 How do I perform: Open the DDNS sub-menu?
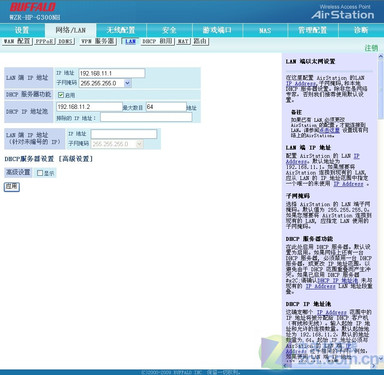pos(65,41)
